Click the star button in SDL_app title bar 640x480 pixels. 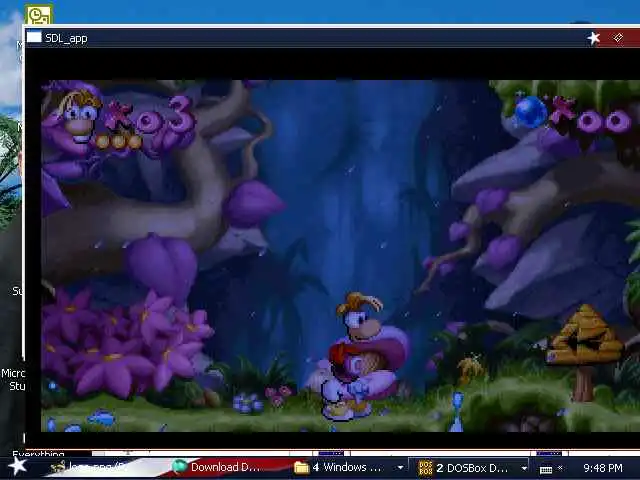click(593, 38)
